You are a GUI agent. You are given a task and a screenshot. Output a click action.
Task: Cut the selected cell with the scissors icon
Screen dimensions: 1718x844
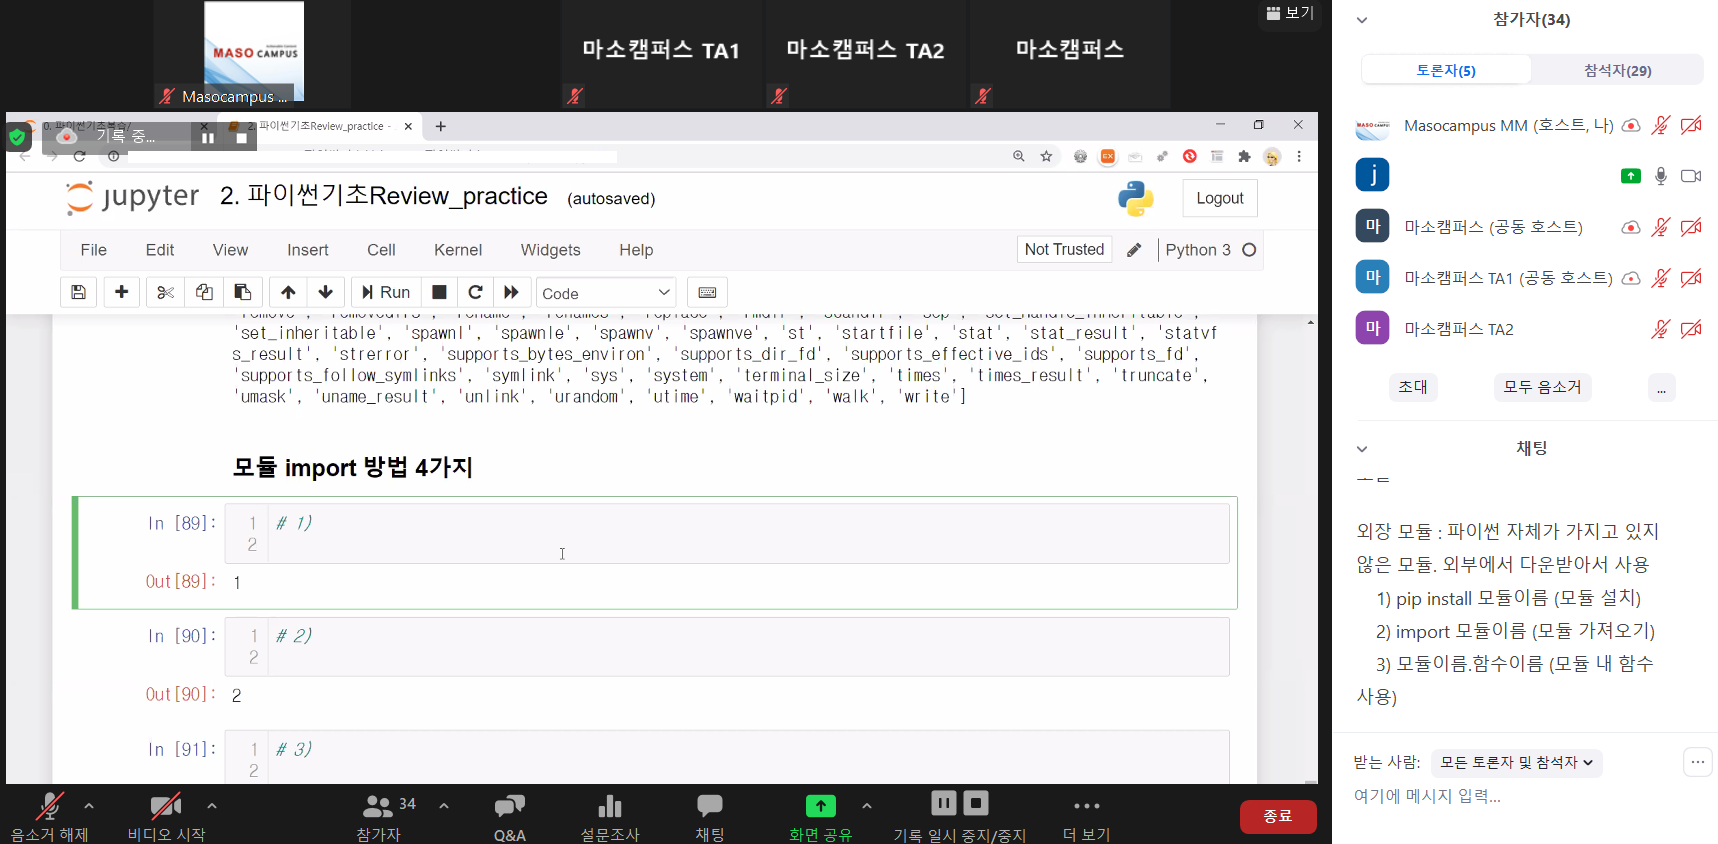coord(166,292)
